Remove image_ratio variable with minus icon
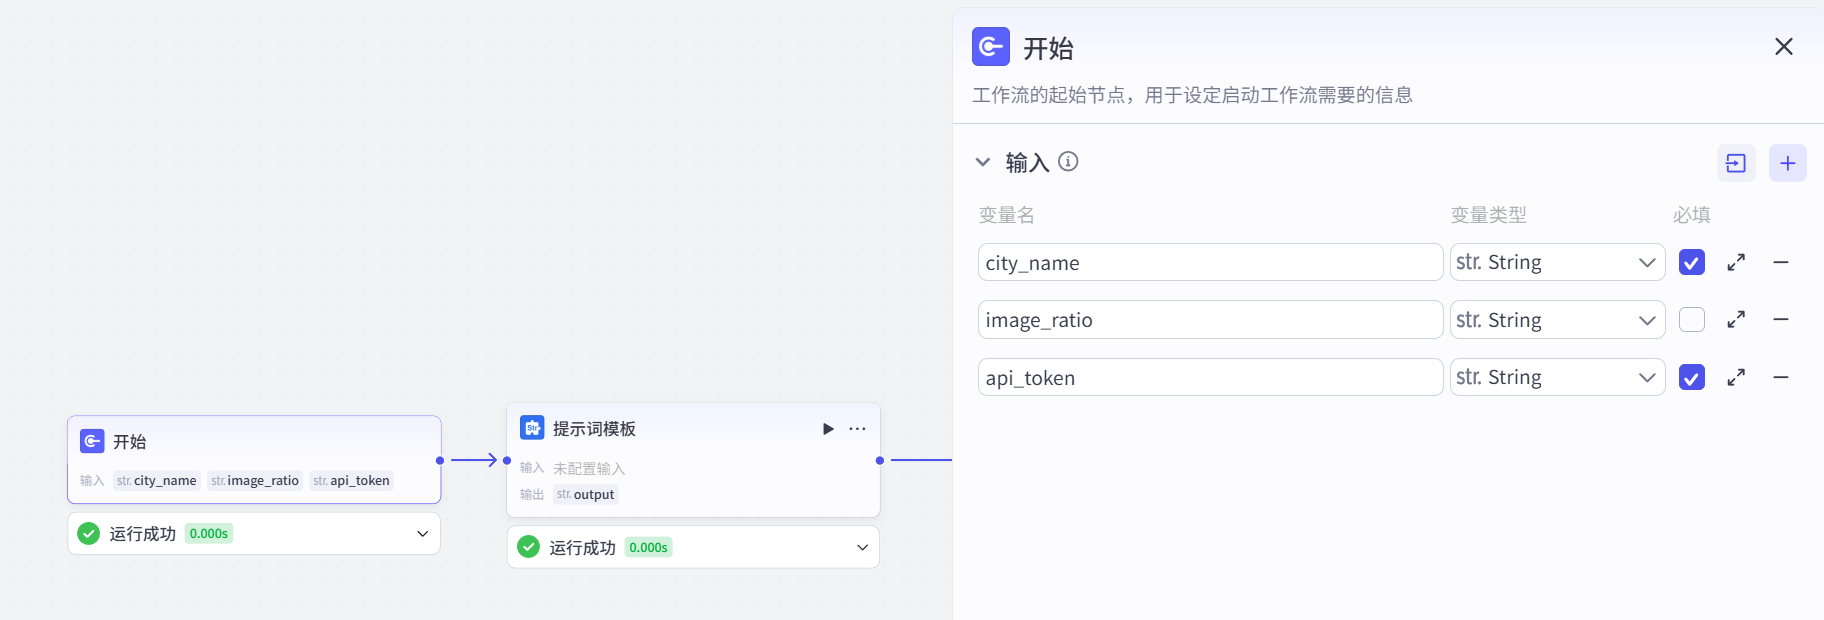 [1781, 320]
